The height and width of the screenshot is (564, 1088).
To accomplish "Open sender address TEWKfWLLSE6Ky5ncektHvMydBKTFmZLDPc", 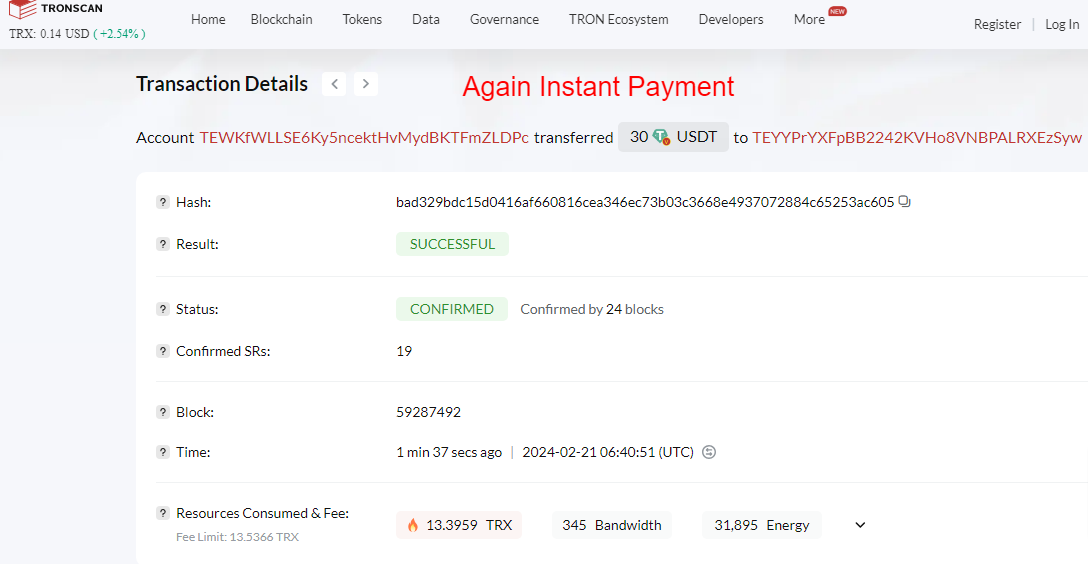I will 364,137.
